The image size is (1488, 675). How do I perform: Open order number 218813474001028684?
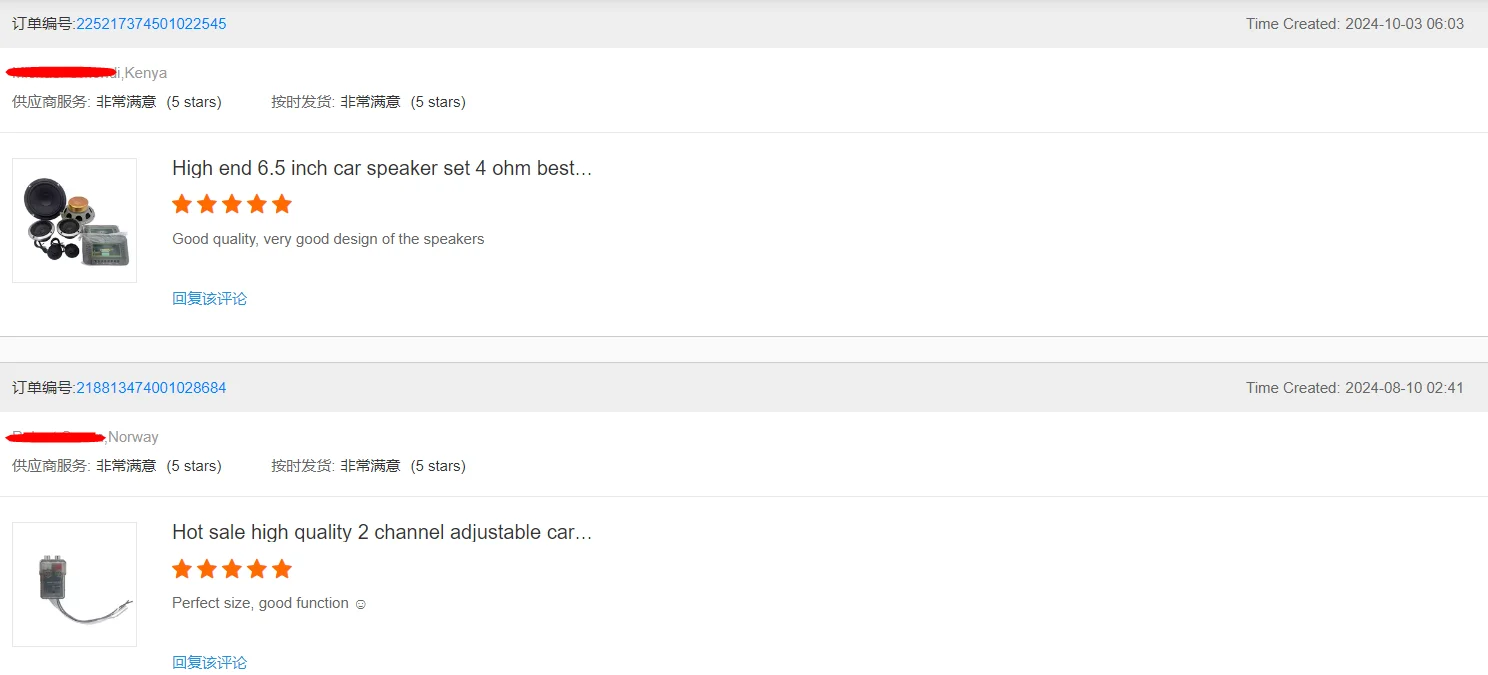(x=151, y=388)
